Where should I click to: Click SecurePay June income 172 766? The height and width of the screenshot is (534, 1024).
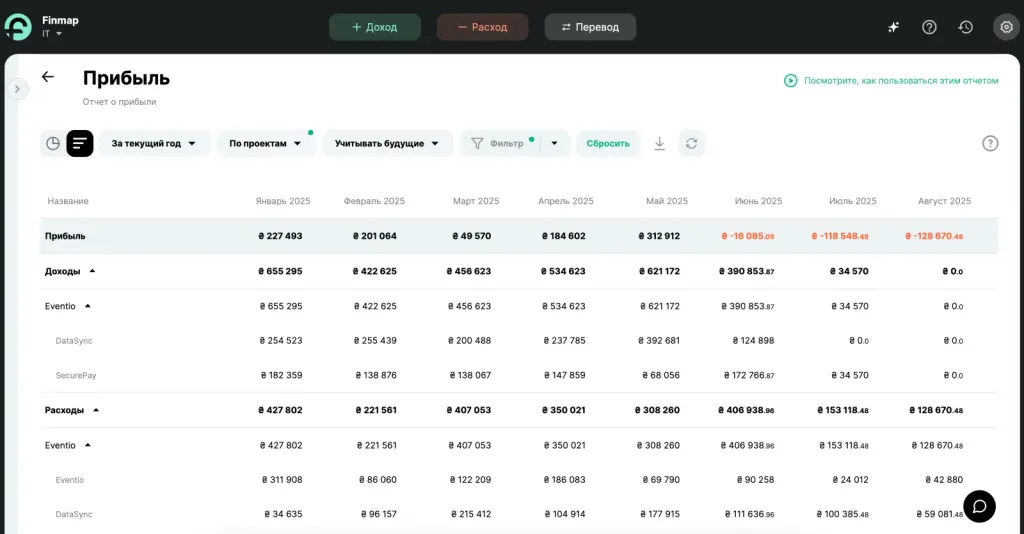pyautogui.click(x=749, y=375)
